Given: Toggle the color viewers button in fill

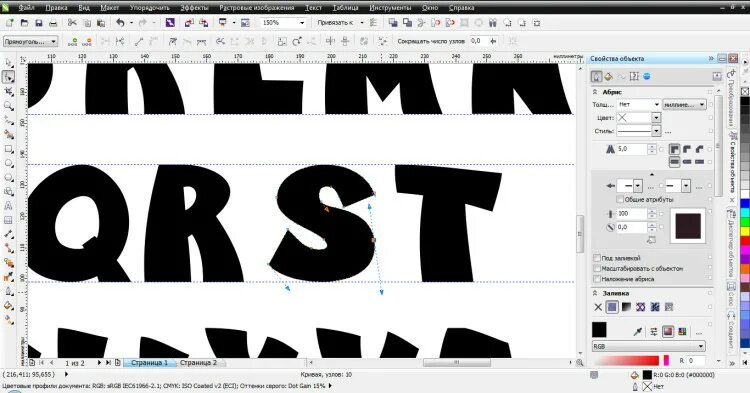Looking at the screenshot, I should pos(668,331).
